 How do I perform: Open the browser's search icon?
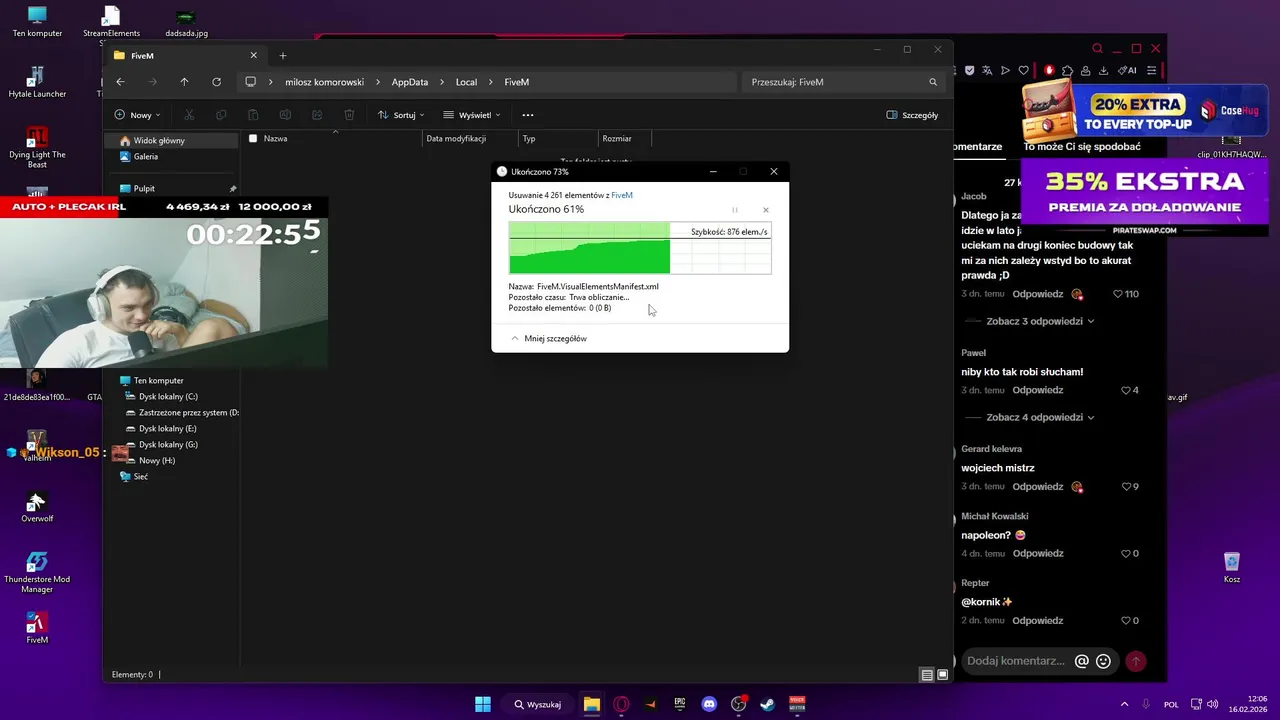click(x=1097, y=48)
